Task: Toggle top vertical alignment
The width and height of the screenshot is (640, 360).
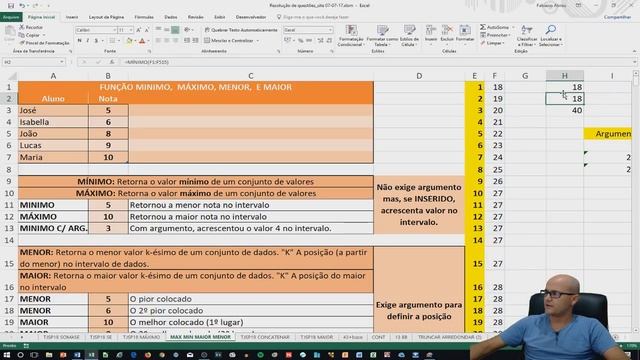Action: click(158, 30)
